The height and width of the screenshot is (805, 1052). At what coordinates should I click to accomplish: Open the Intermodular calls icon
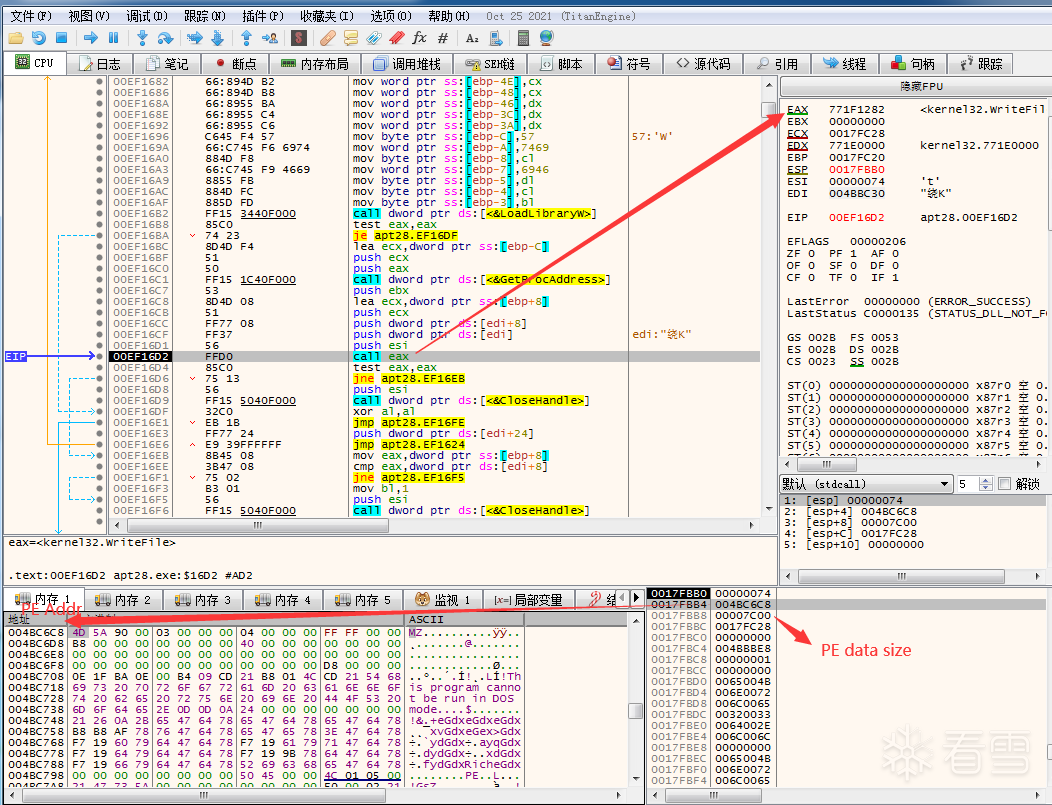(x=496, y=38)
